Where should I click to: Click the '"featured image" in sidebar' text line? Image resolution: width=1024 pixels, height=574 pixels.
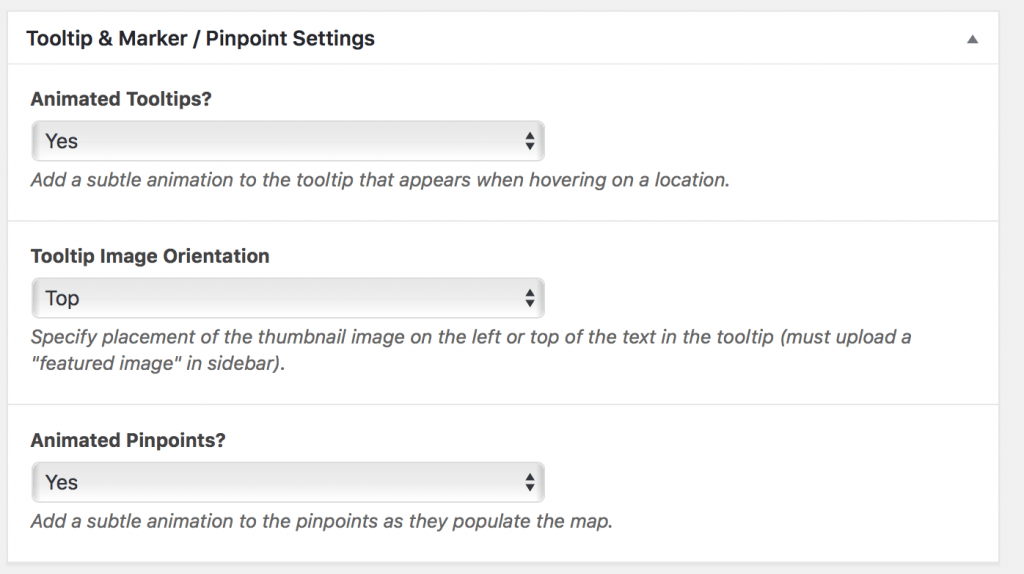(158, 364)
